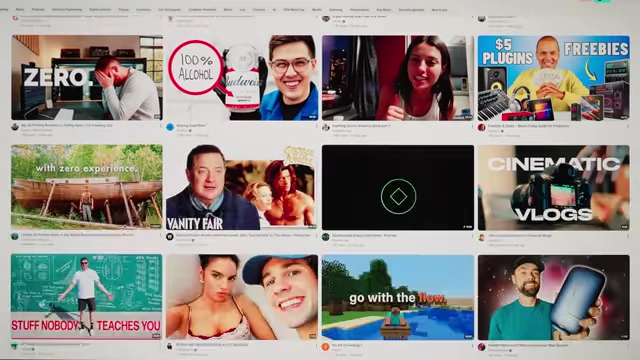Click 'Freebies & Deals – Black Friday Guide' title
This screenshot has height=360, width=640.
pyautogui.click(x=528, y=126)
